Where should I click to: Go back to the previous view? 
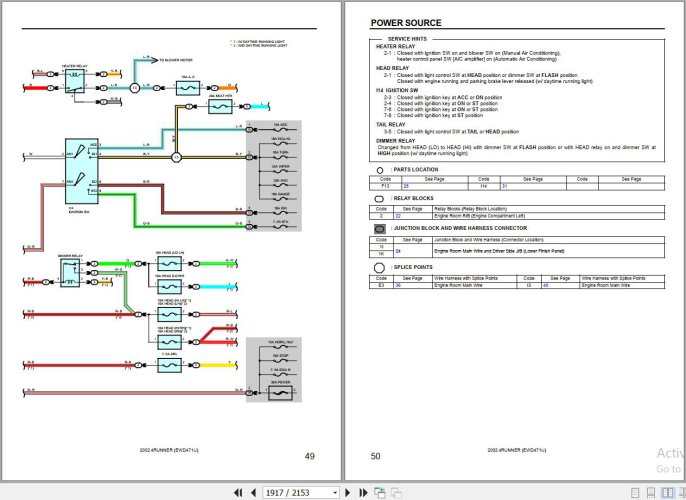(x=380, y=493)
